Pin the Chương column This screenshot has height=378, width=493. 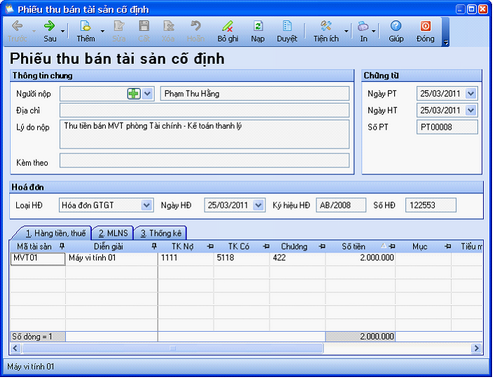pyautogui.click(x=322, y=247)
